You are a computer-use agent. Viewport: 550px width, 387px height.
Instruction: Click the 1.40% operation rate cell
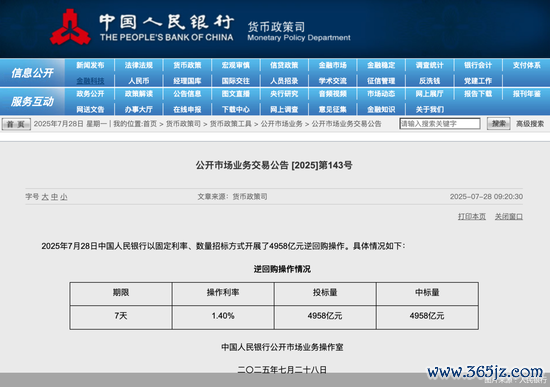pos(223,316)
